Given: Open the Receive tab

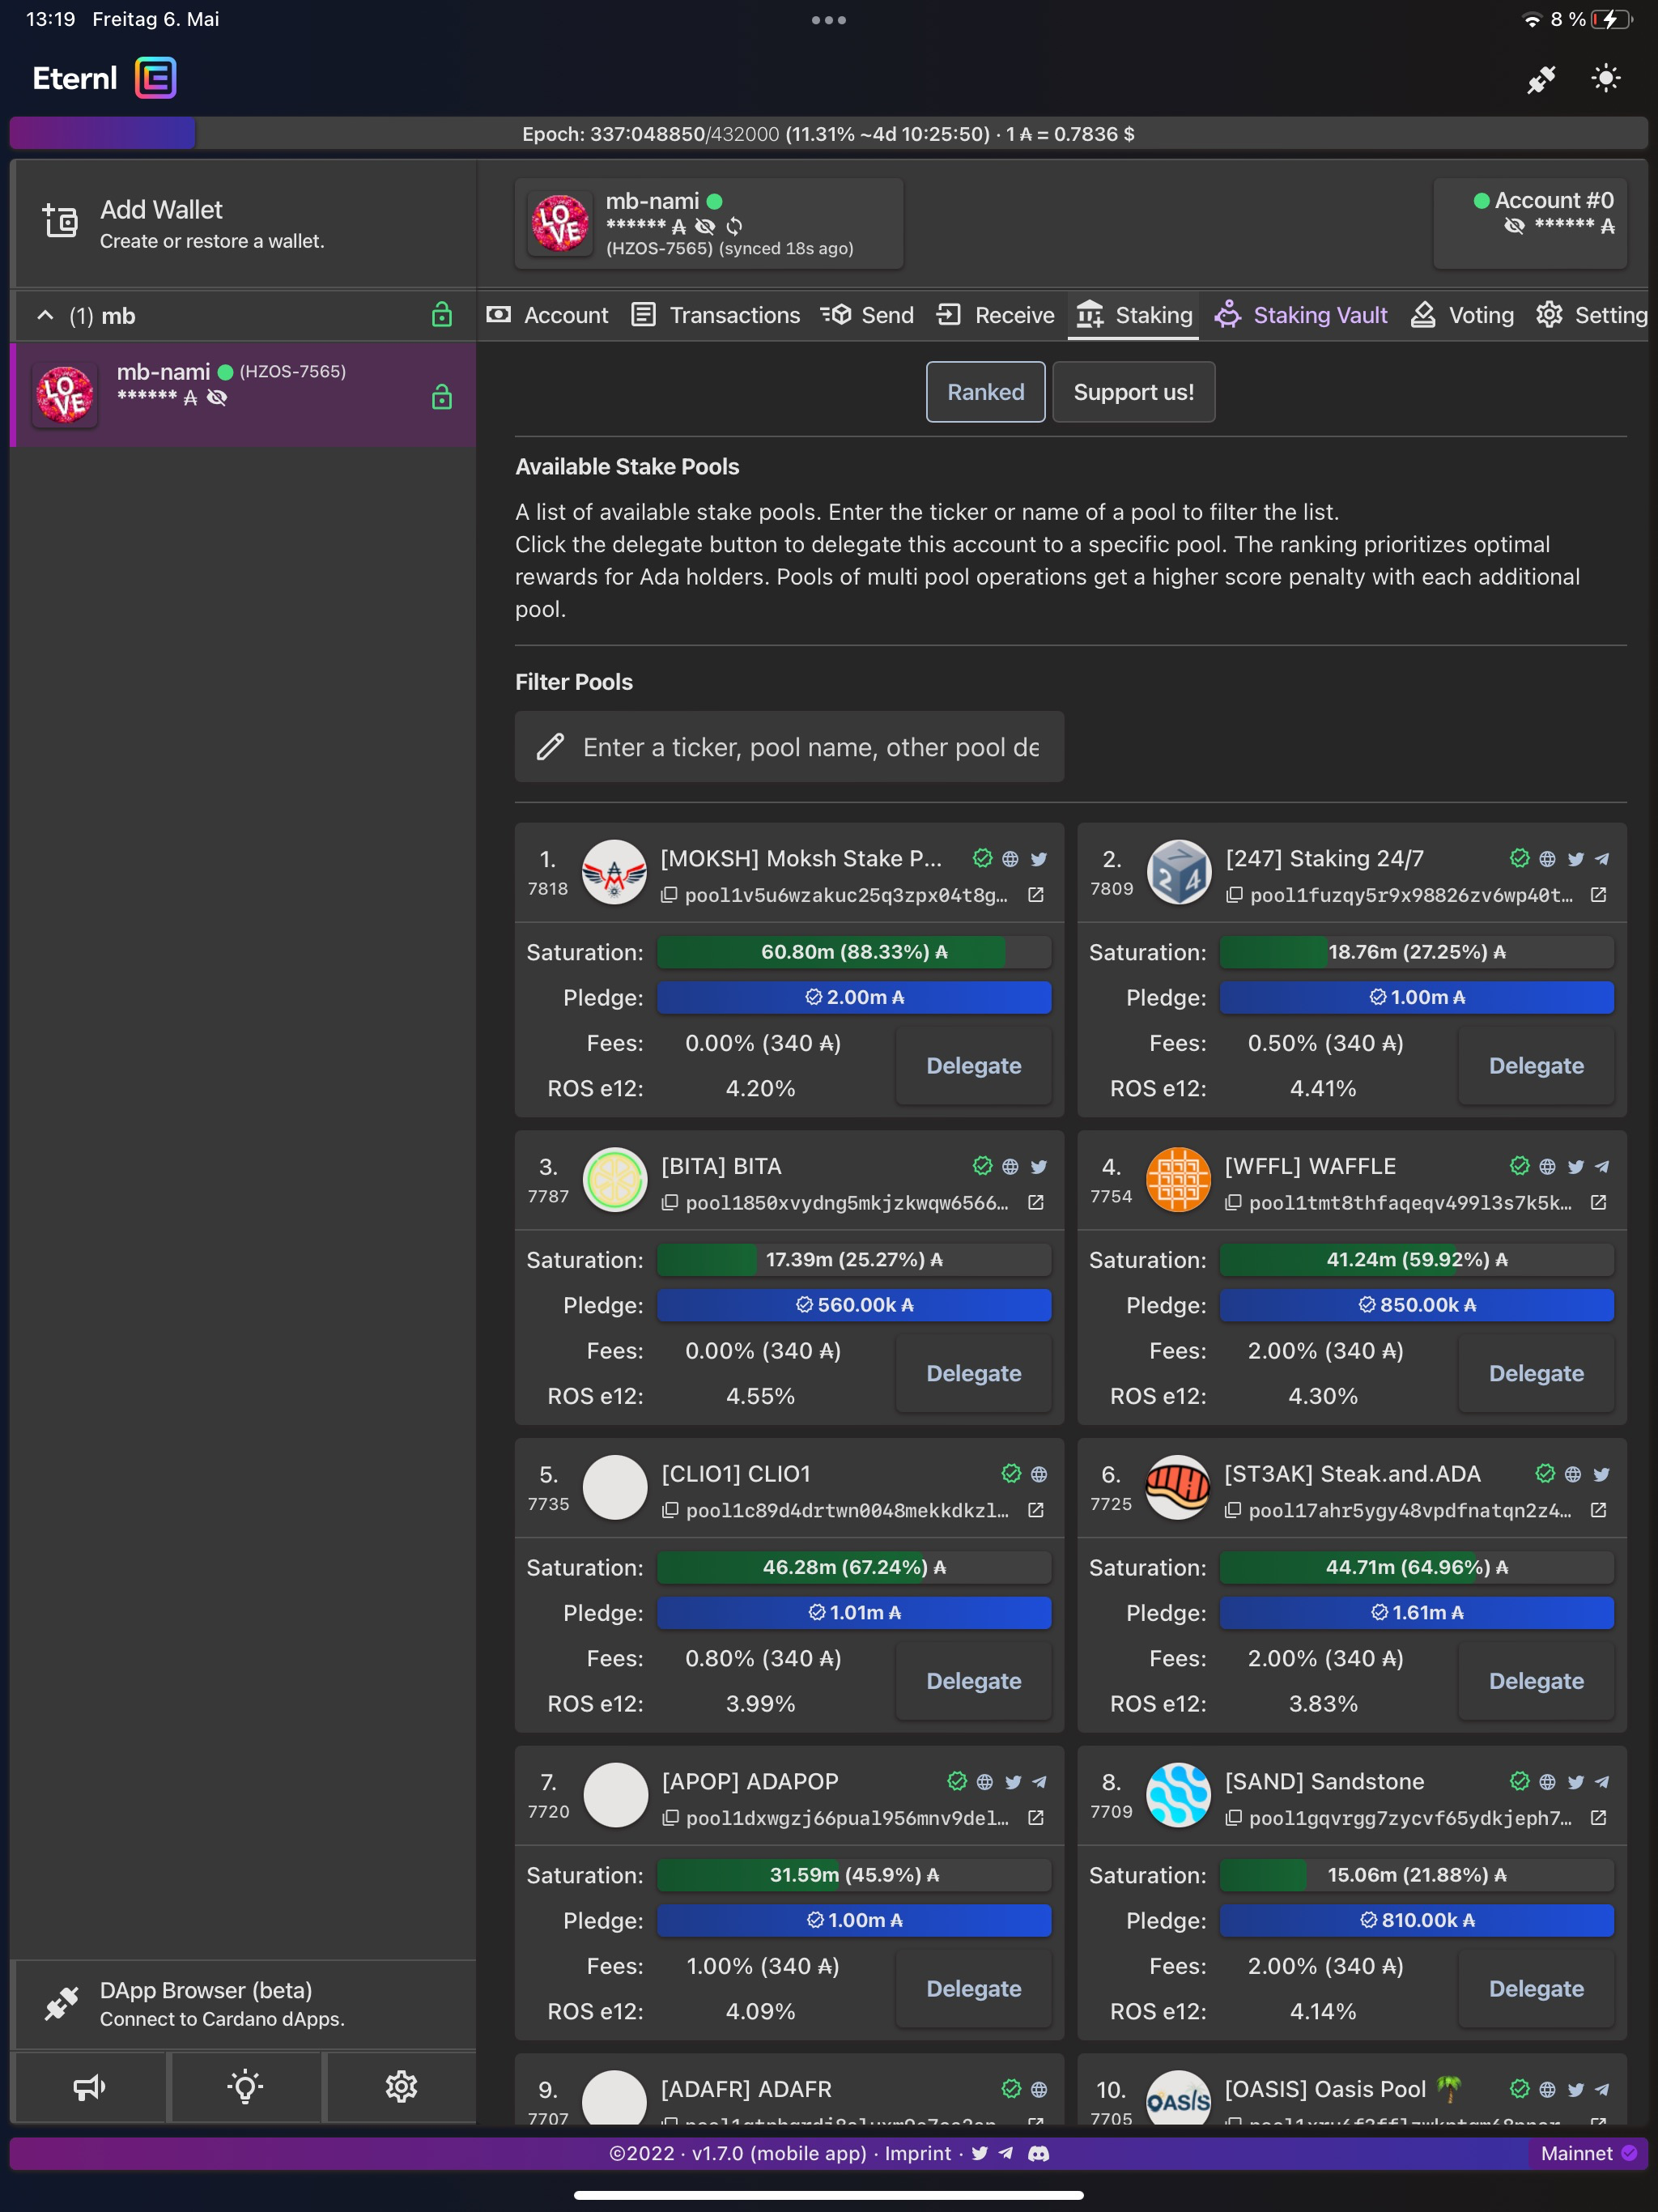Looking at the screenshot, I should tap(995, 315).
